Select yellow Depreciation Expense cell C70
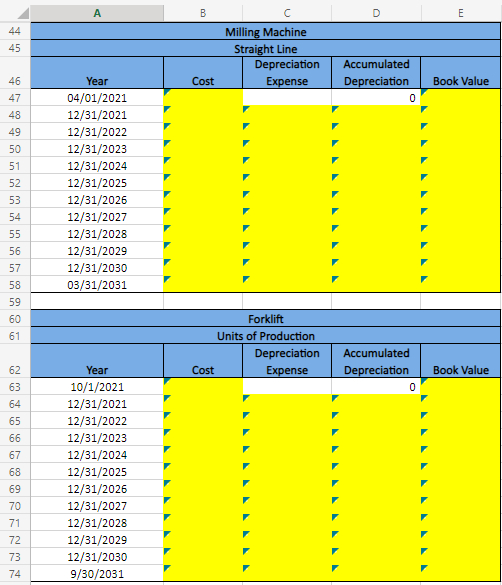 287,506
